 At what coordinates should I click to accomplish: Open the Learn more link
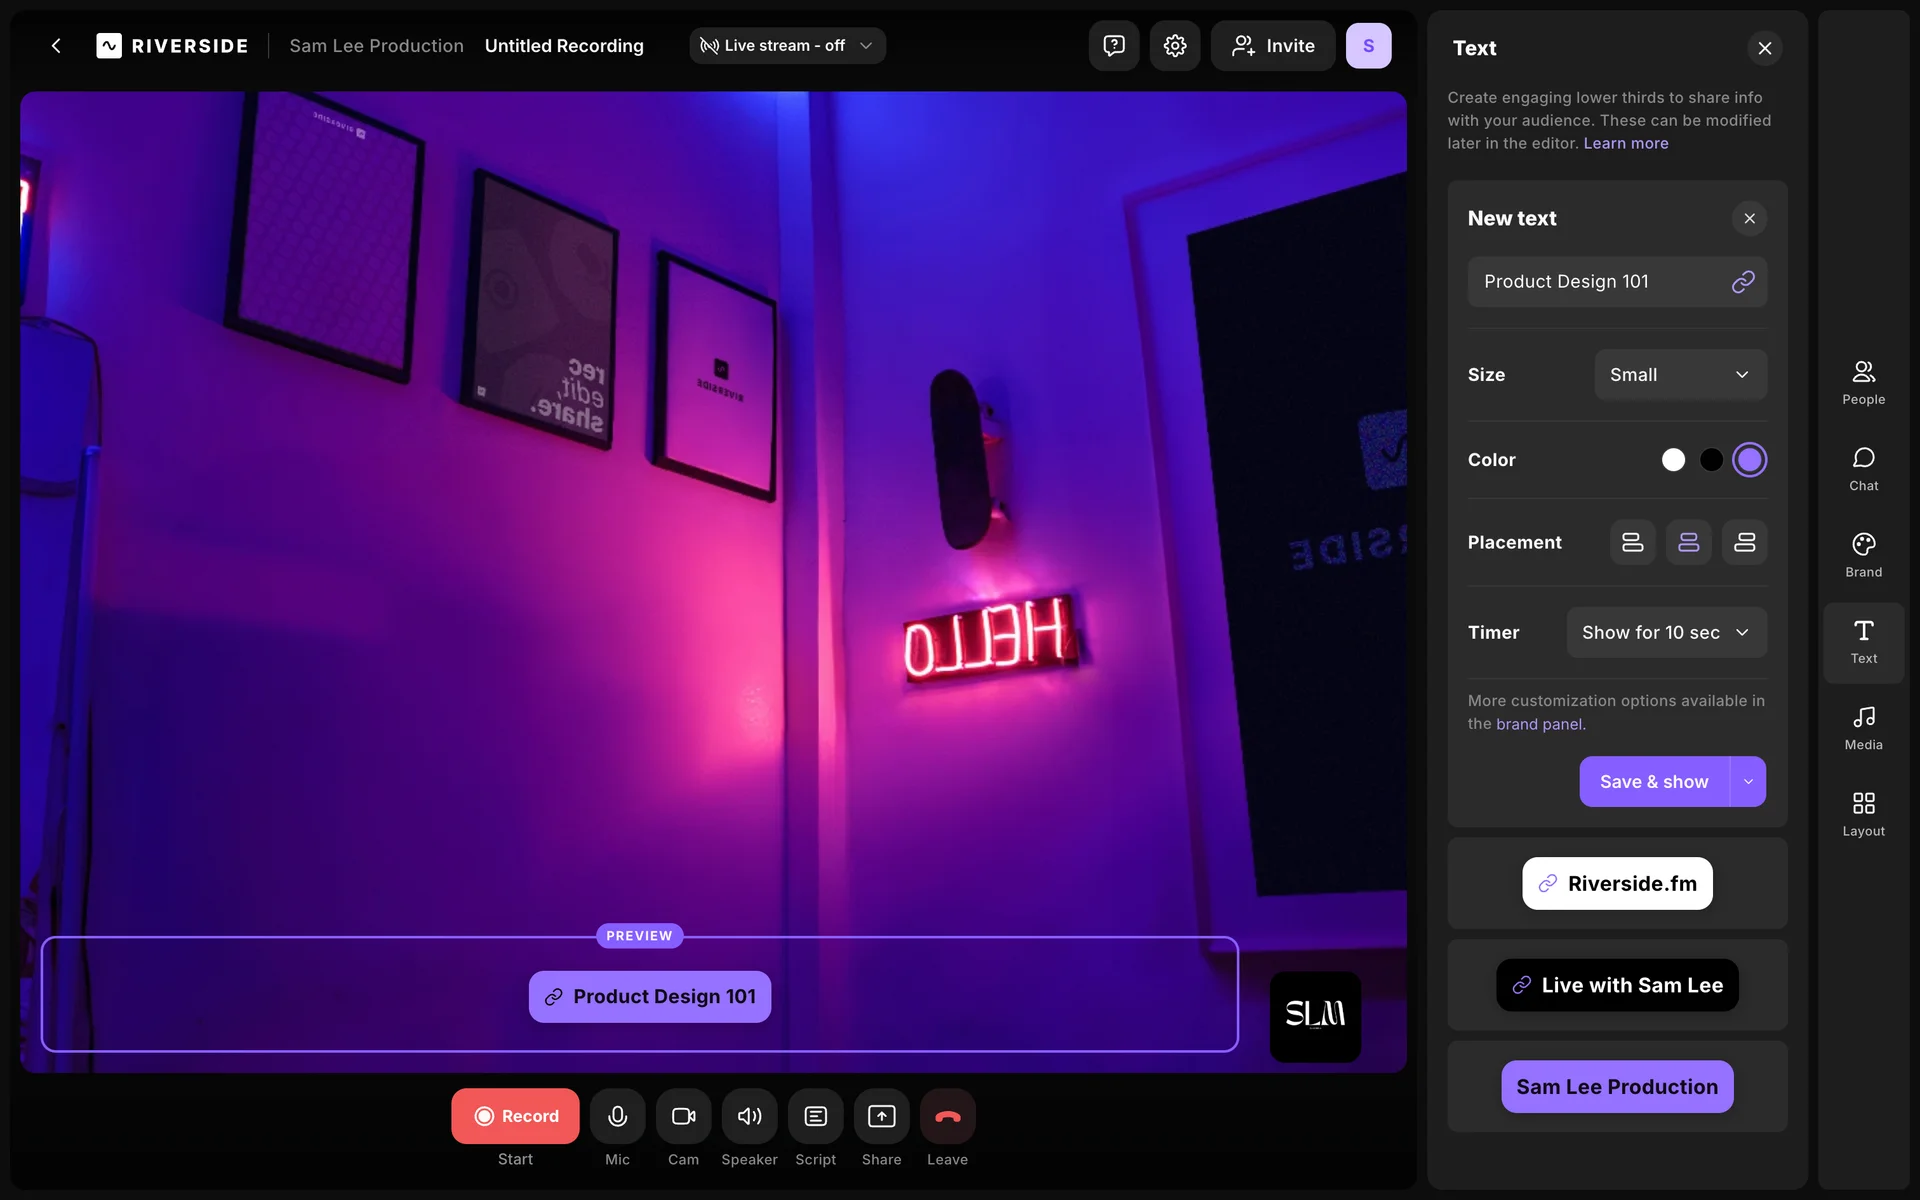coord(1625,143)
